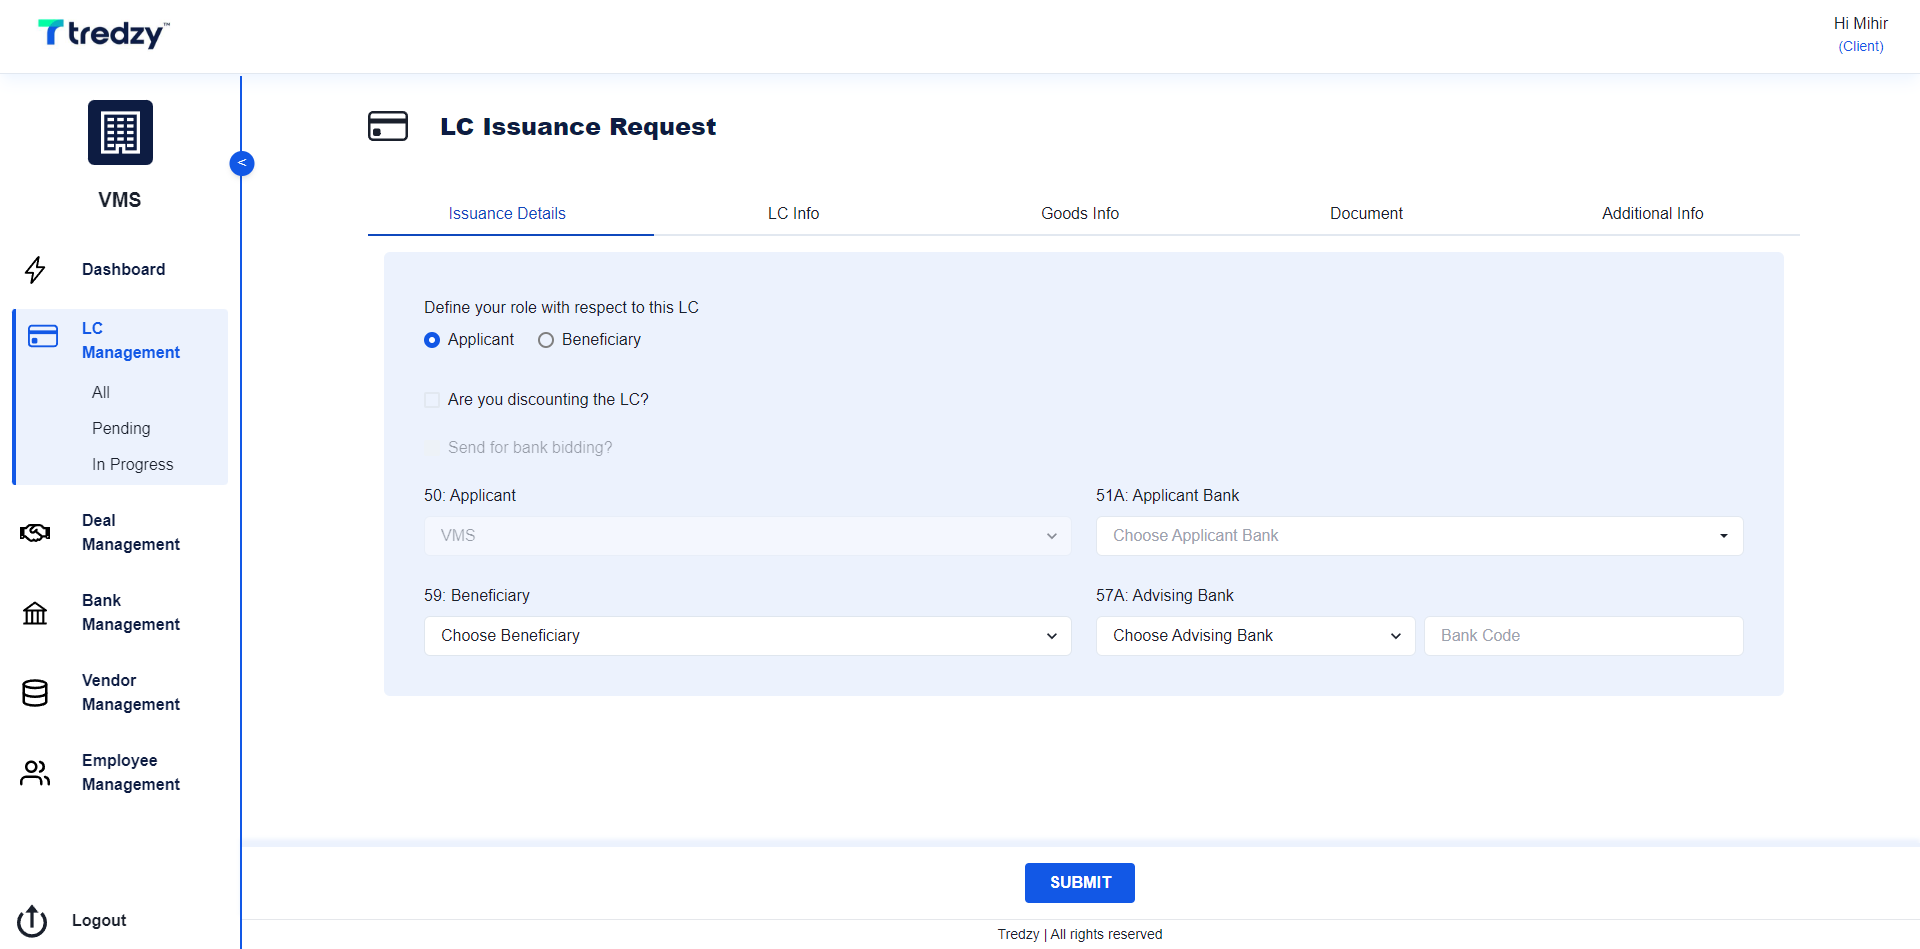Open the Choose Applicant Bank dropdown
1920x949 pixels.
tap(1420, 536)
